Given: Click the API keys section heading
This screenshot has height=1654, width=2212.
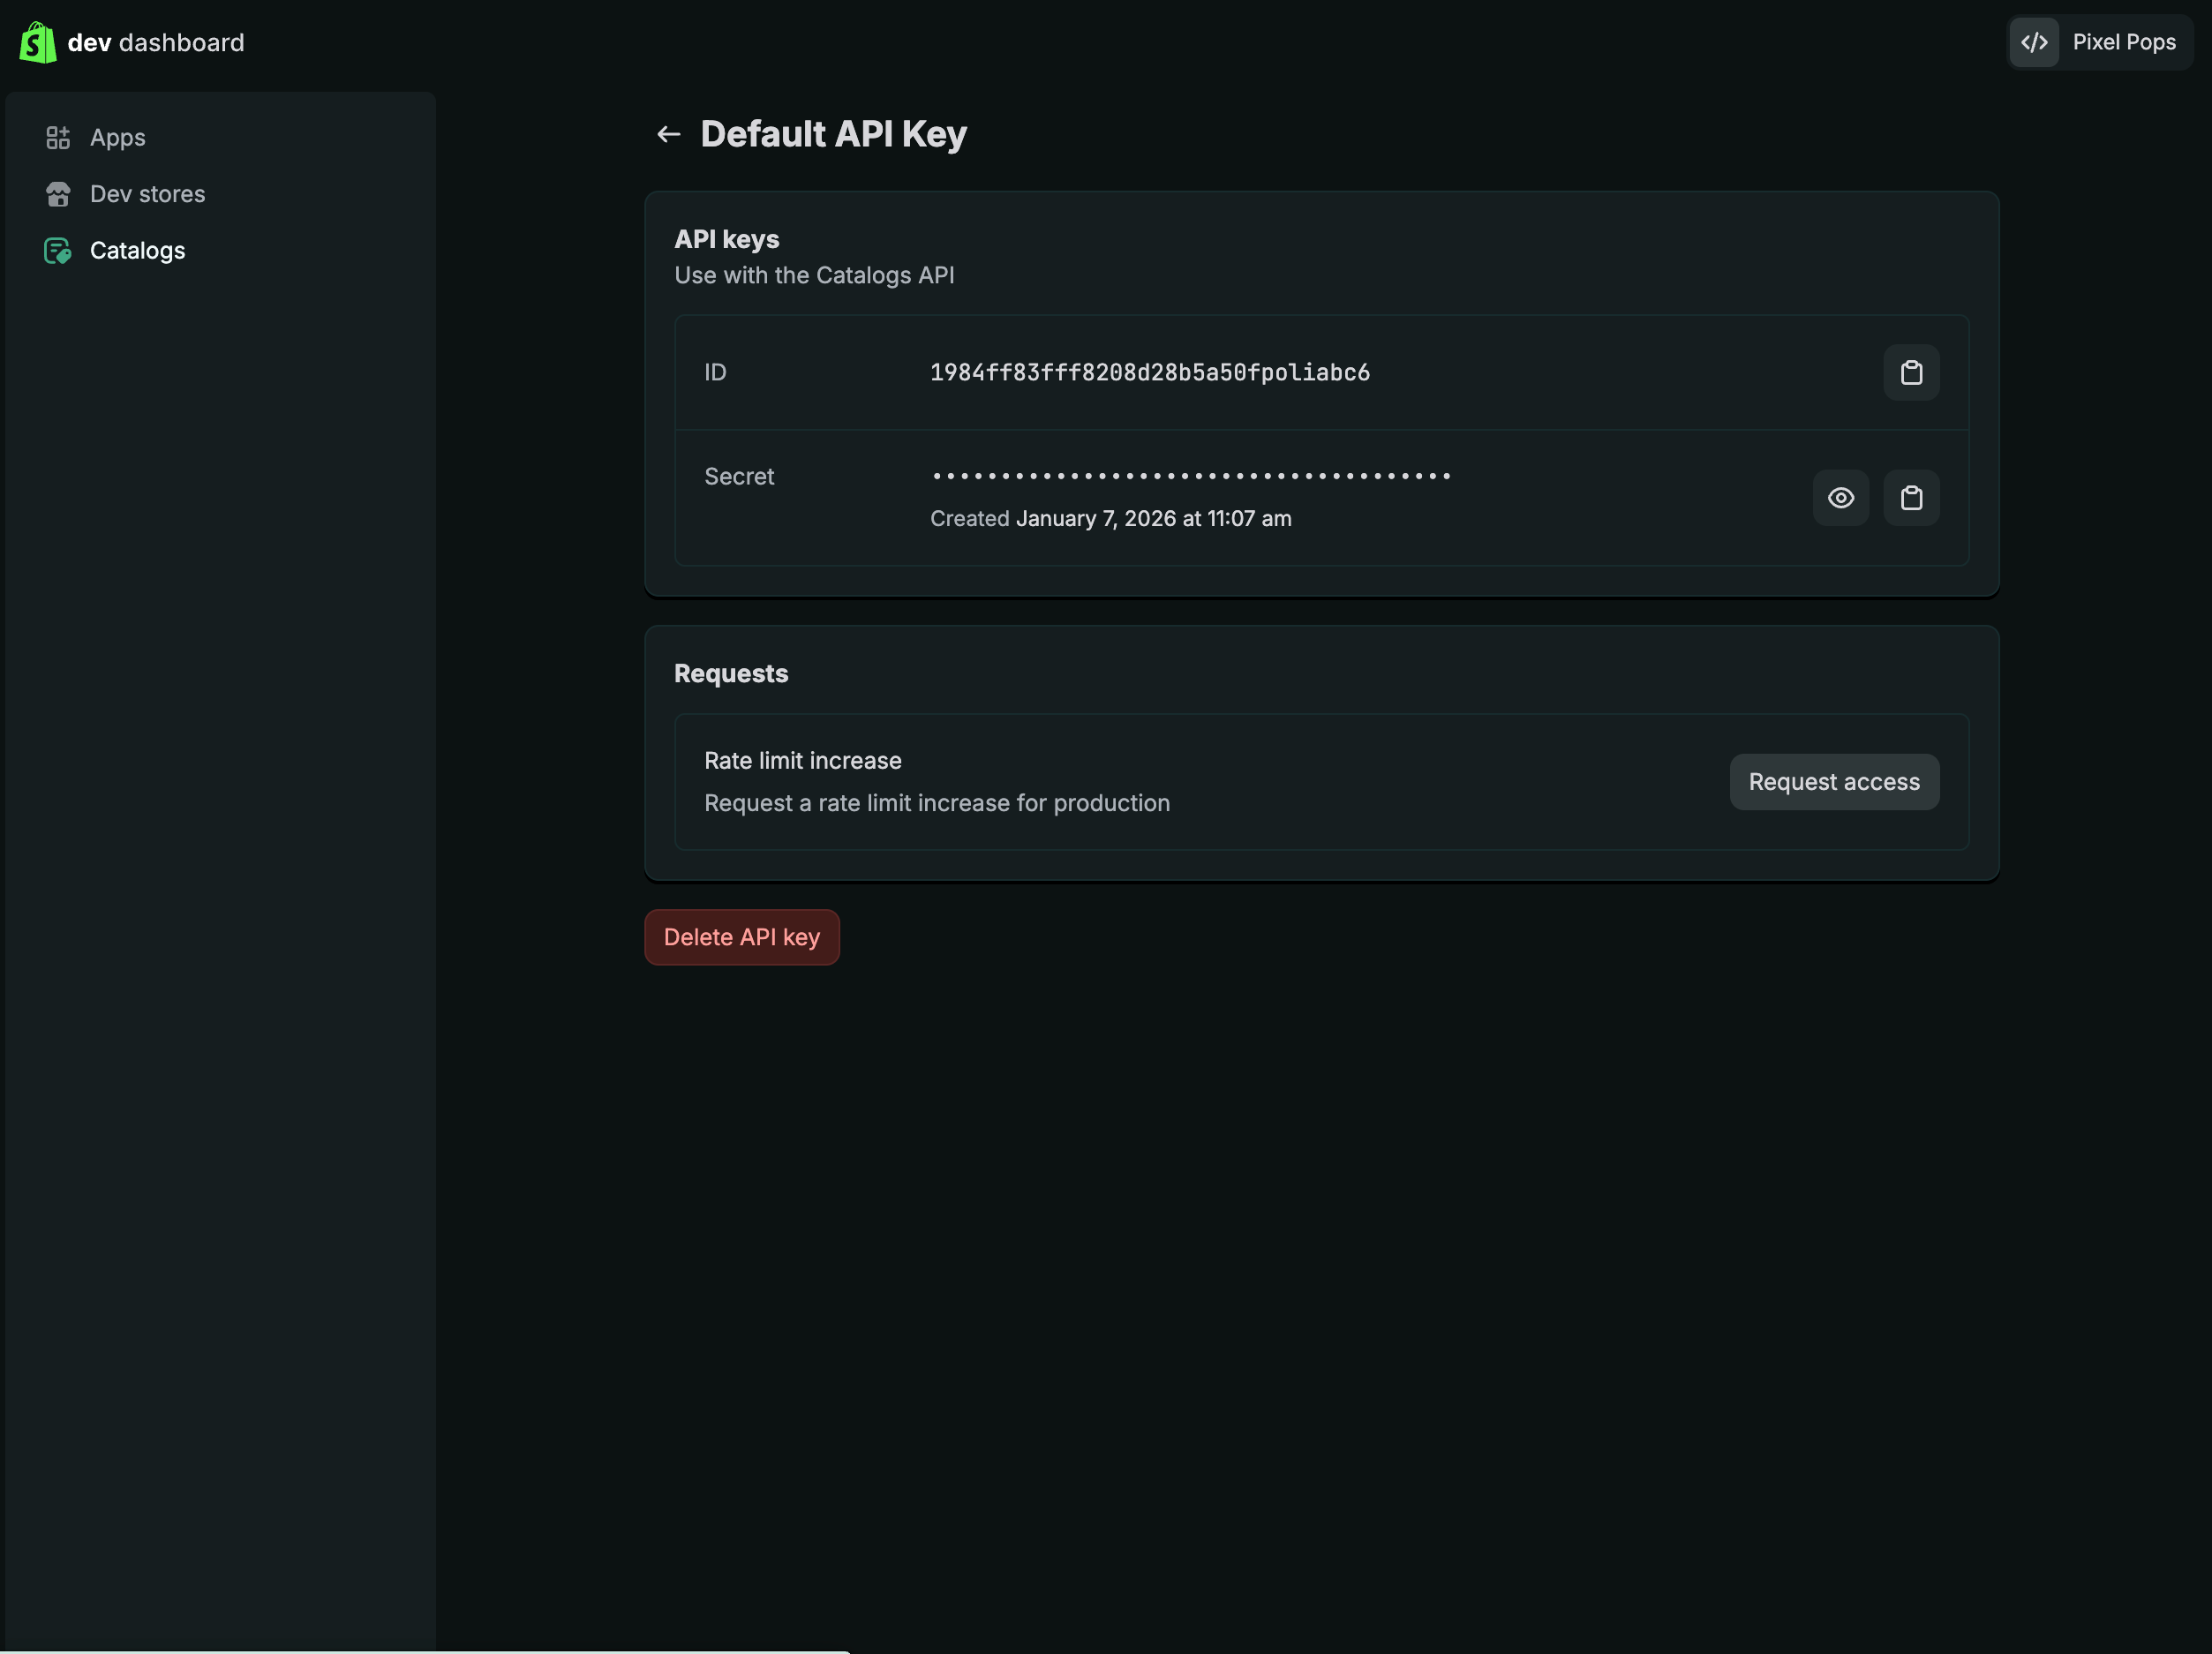Looking at the screenshot, I should click(727, 240).
